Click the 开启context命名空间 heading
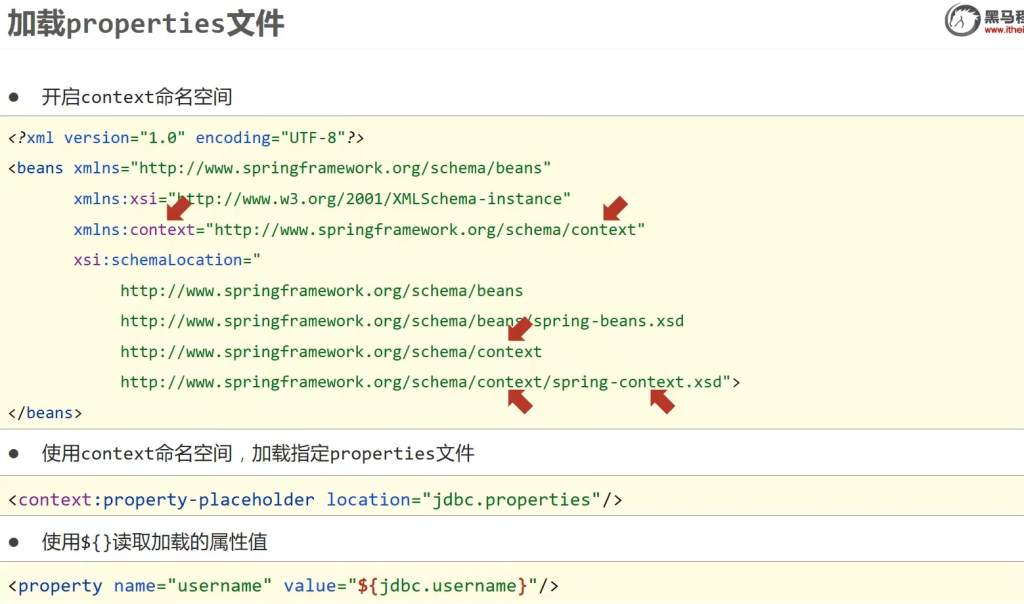Viewport: 1024px width, 604px height. pyautogui.click(x=137, y=97)
